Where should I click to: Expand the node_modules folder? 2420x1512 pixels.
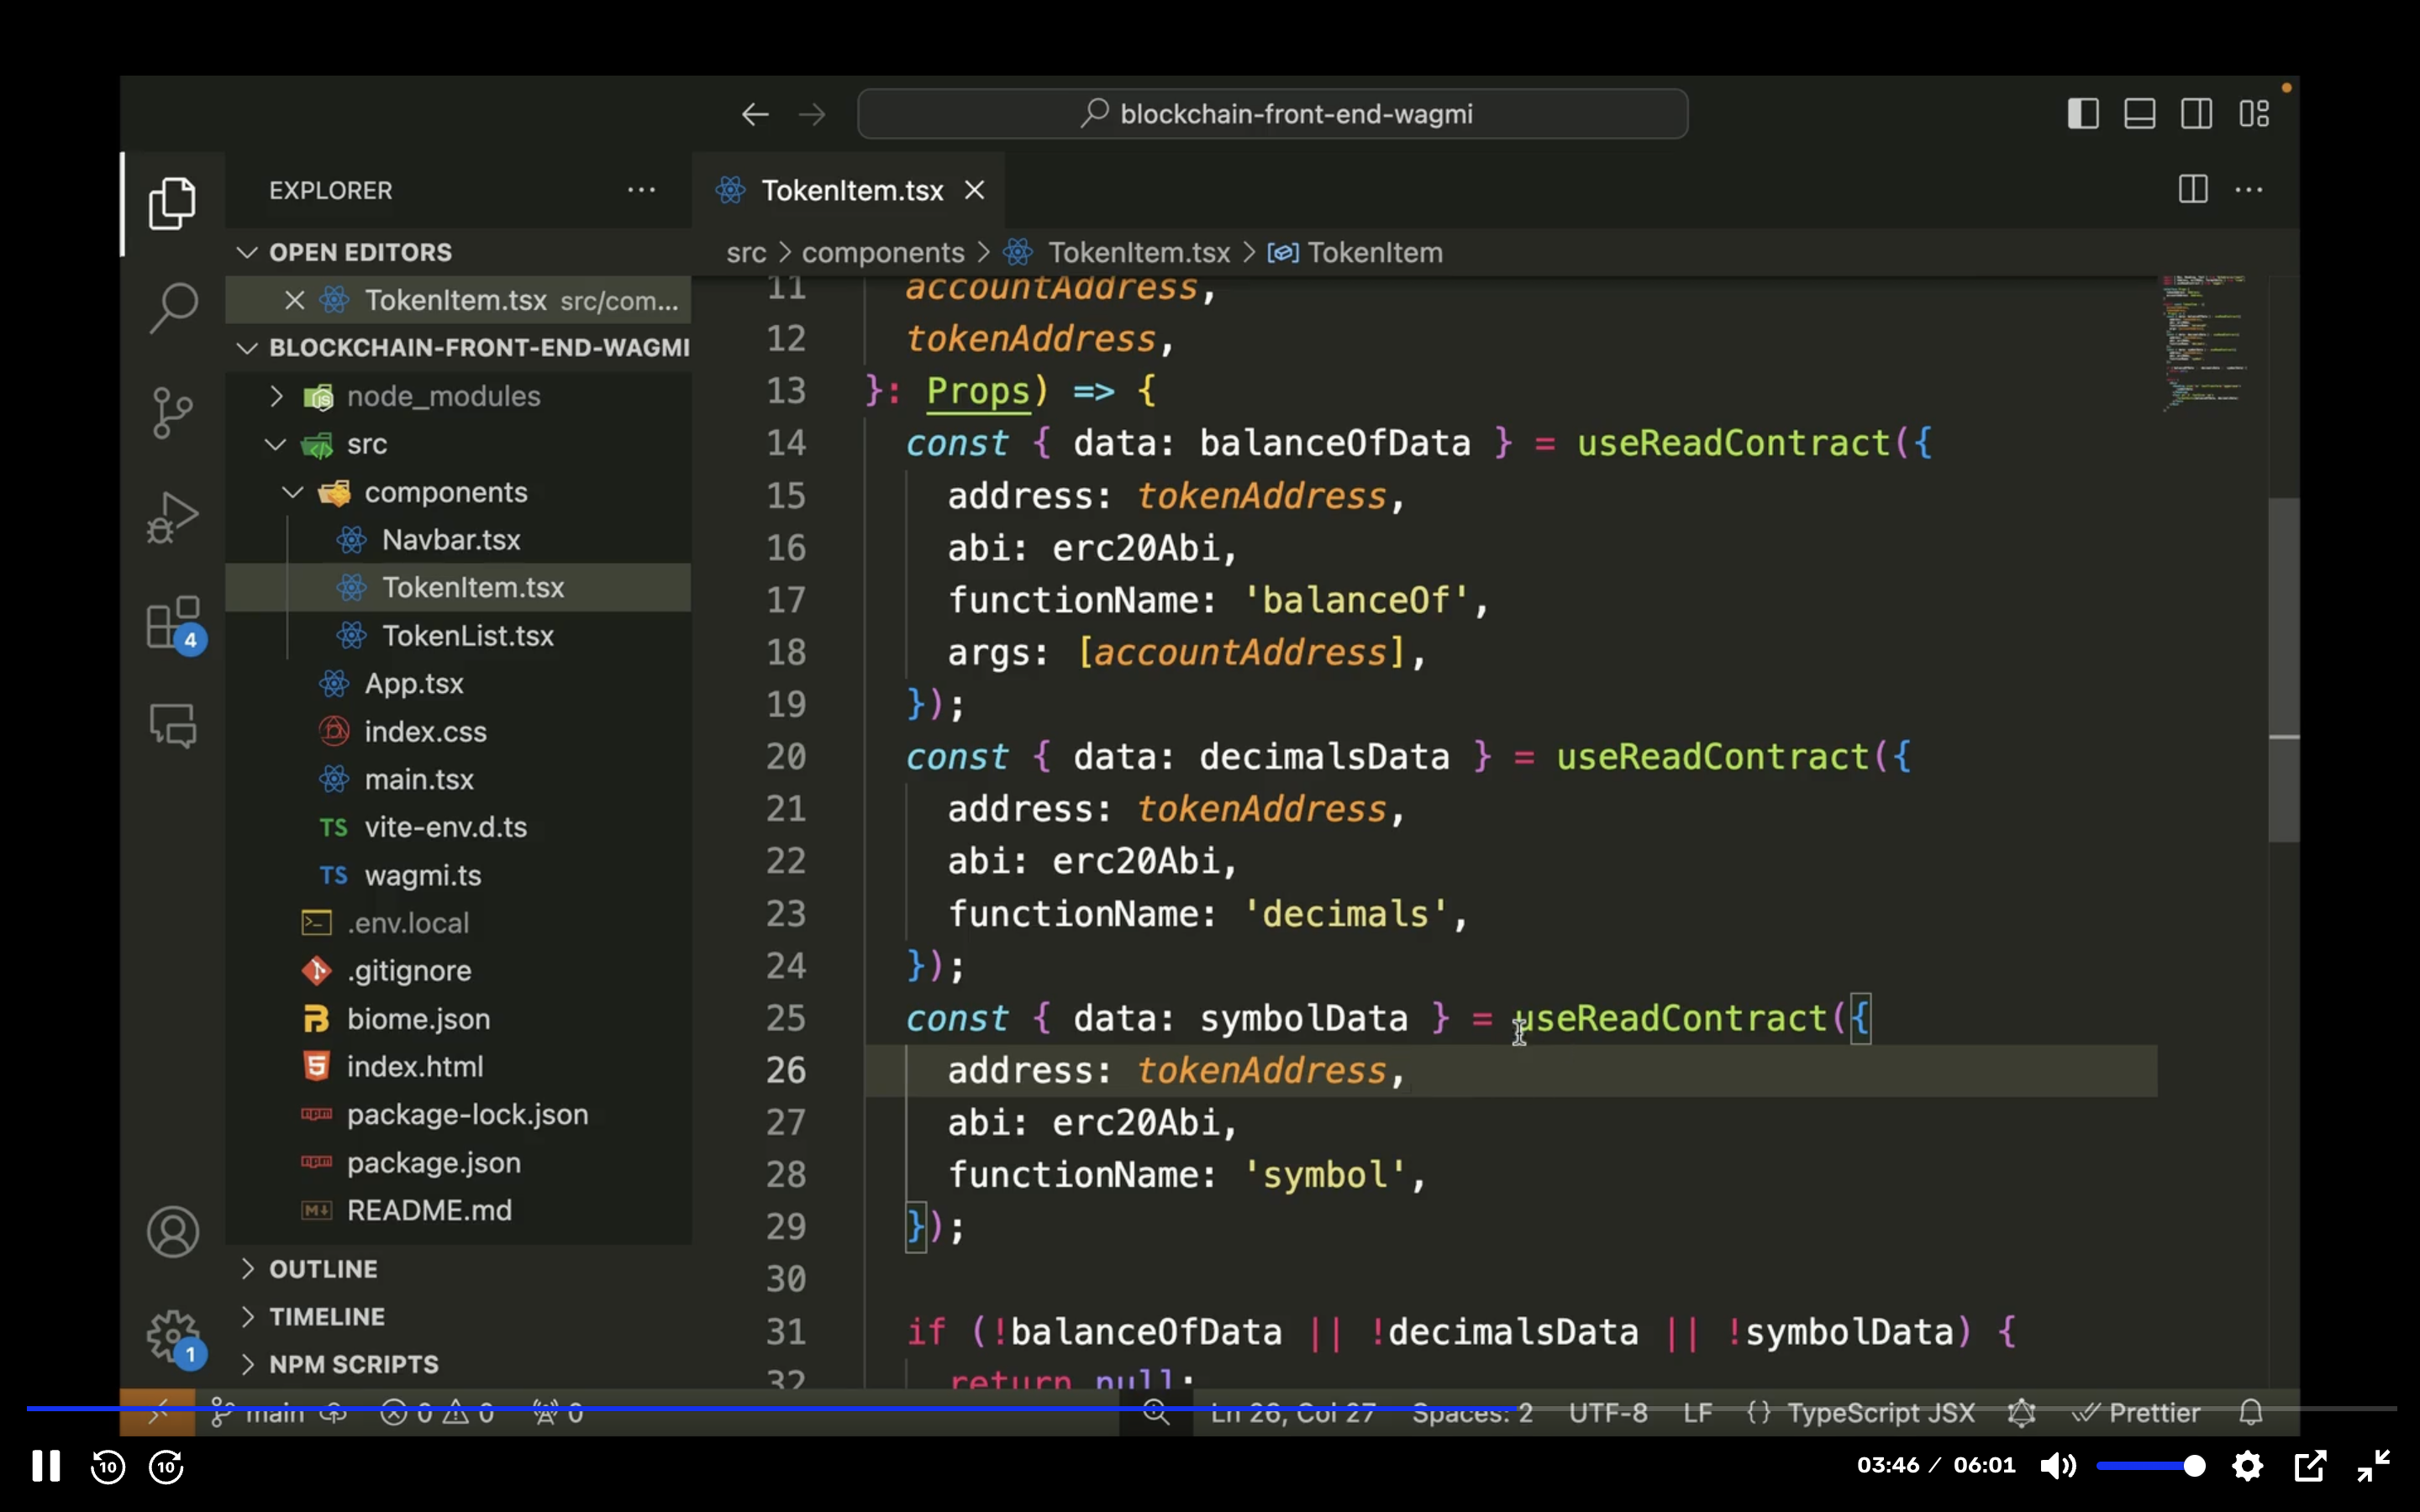click(458, 396)
